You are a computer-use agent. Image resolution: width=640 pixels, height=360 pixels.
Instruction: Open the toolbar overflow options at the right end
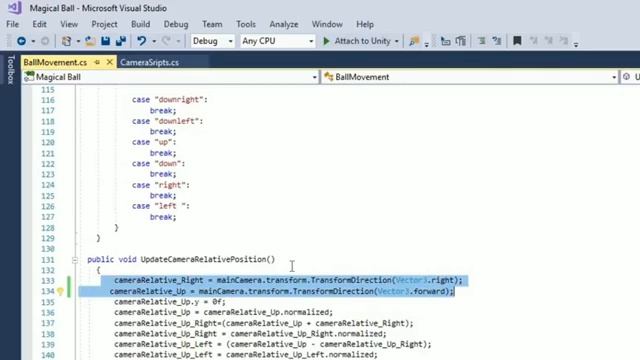pyautogui.click(x=576, y=44)
